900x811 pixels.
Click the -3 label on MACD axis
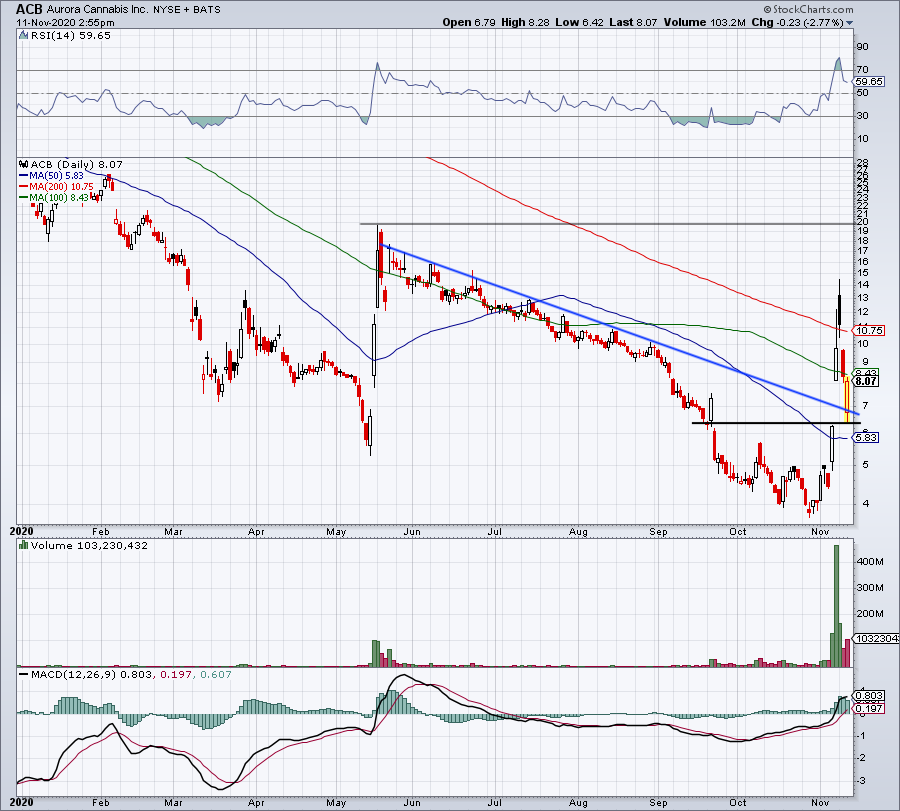[x=861, y=781]
